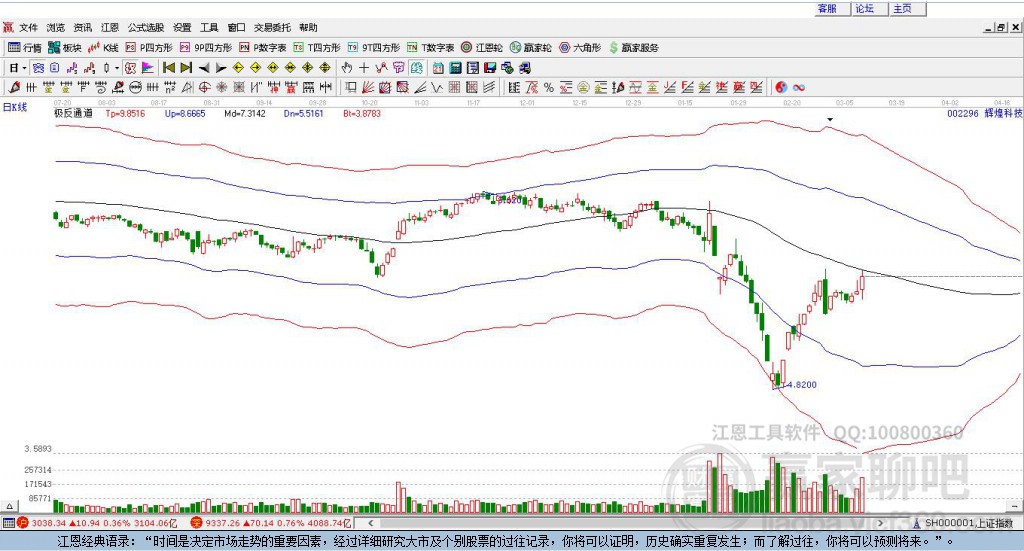Click the date 10-20 on time axis
Screen dimensions: 1024x551
coord(370,103)
